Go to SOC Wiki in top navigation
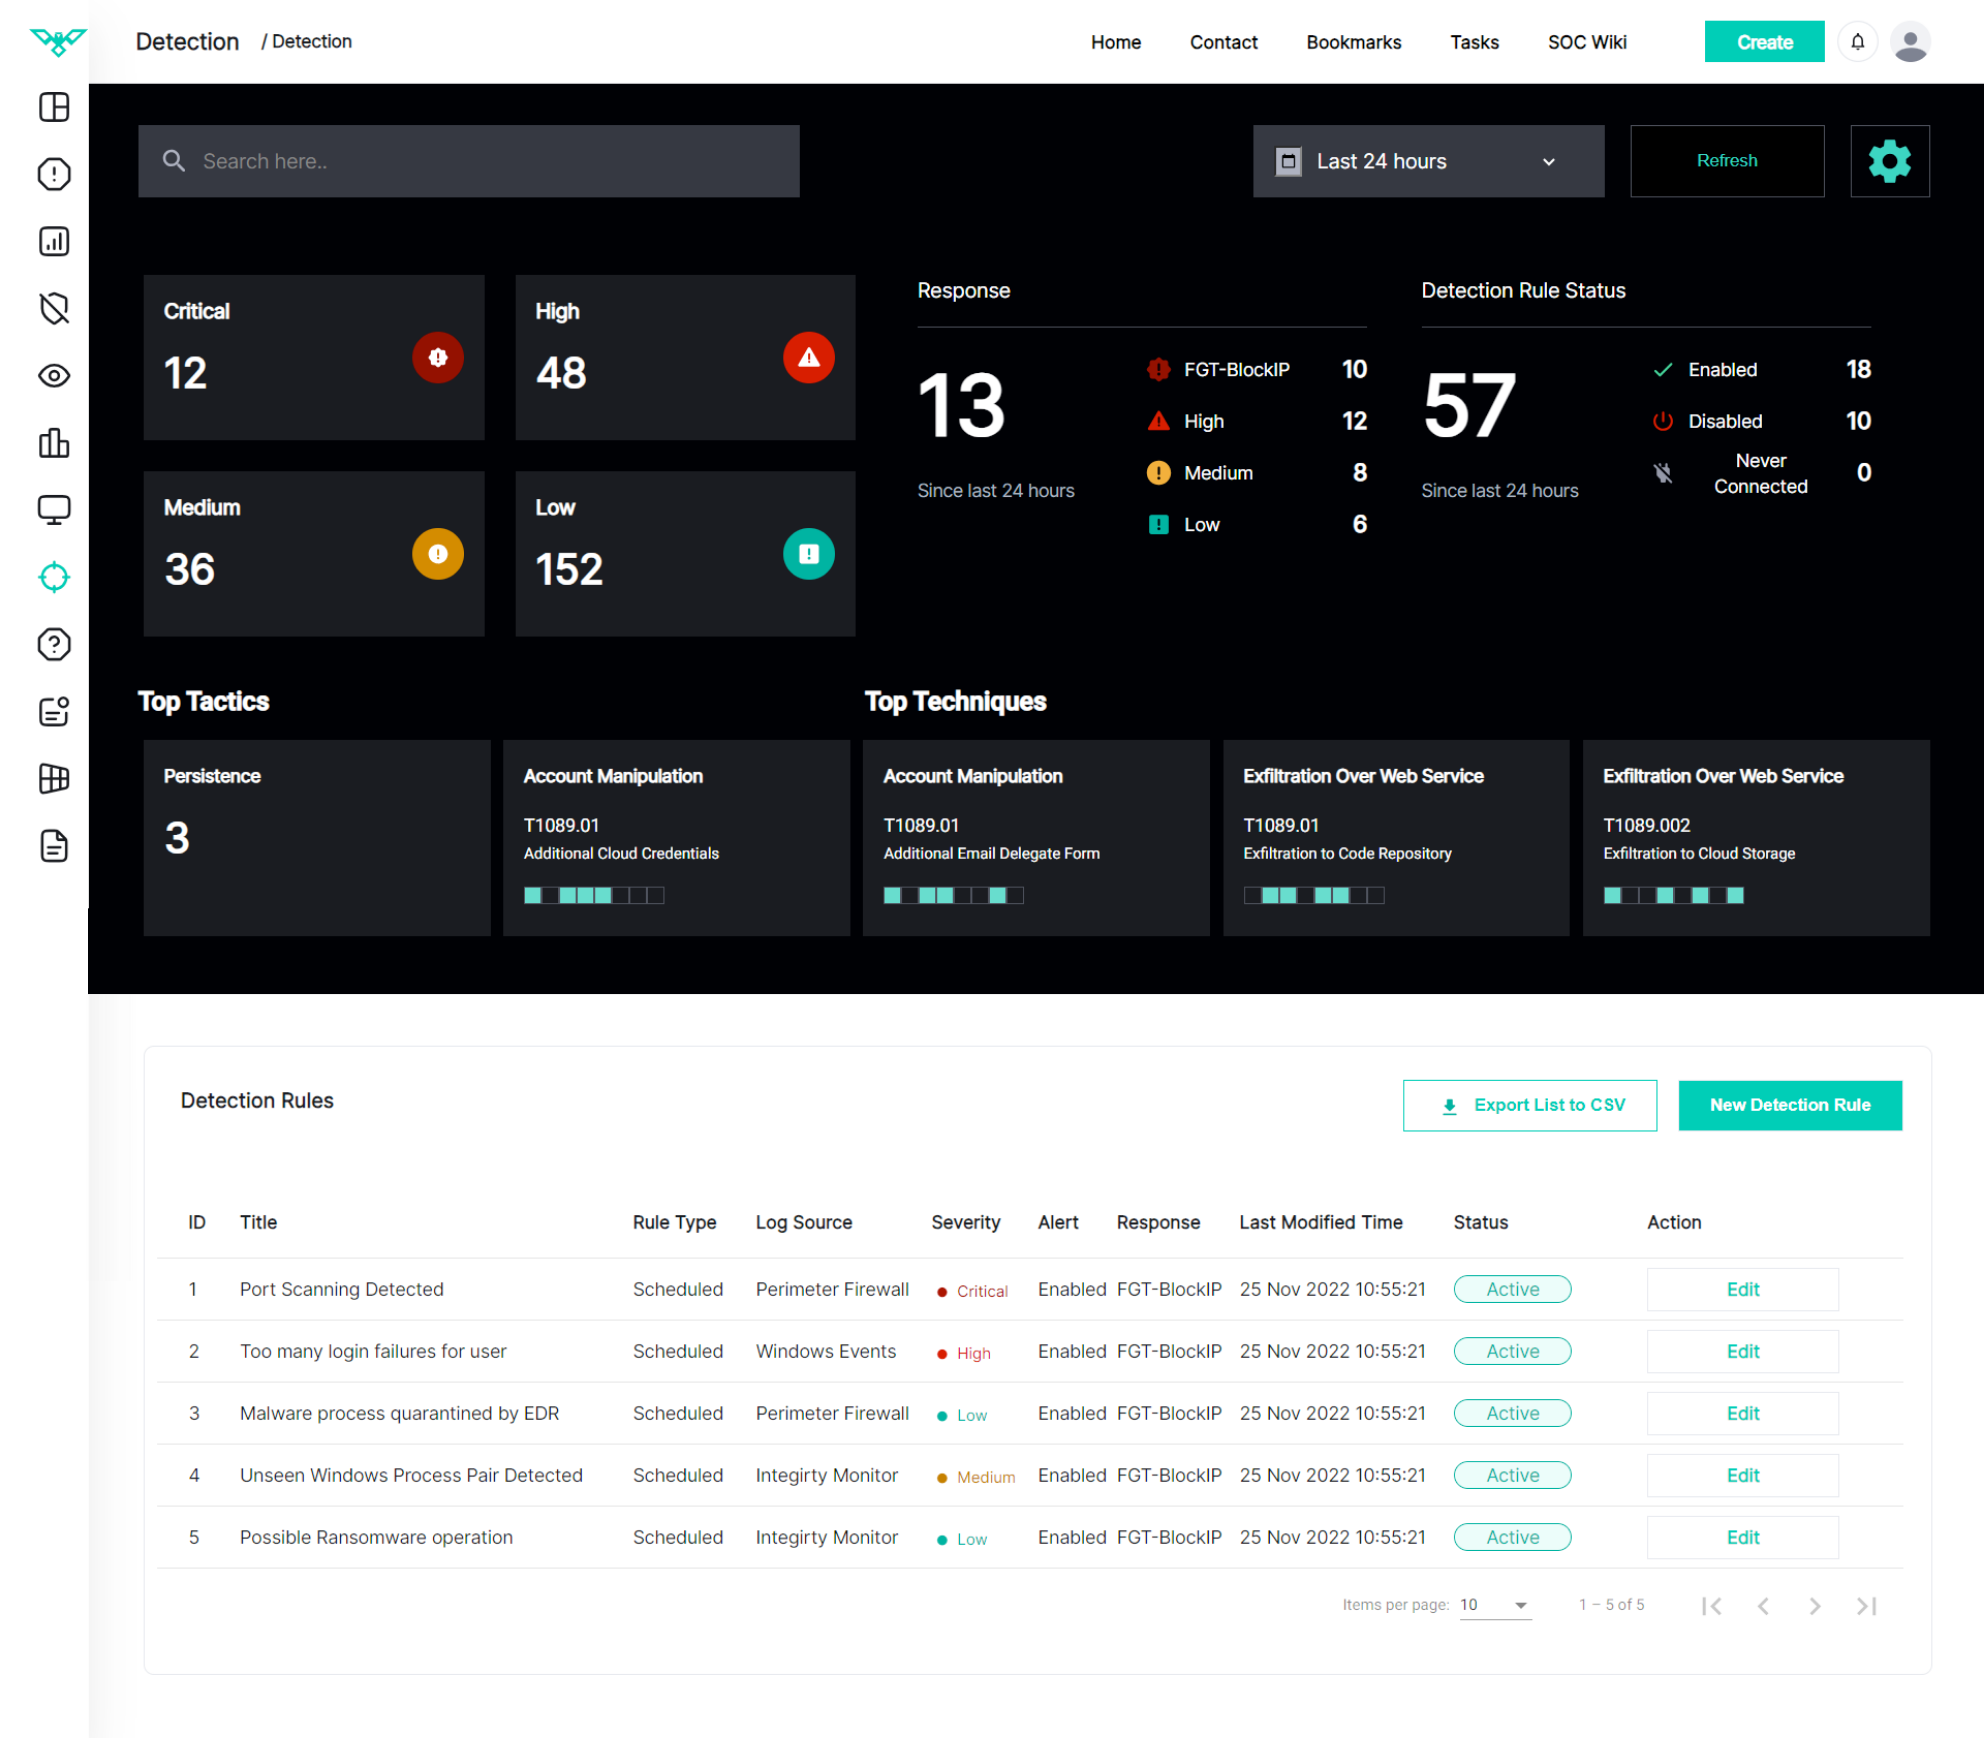Screen dimensions: 1986x1740 coord(1589,42)
